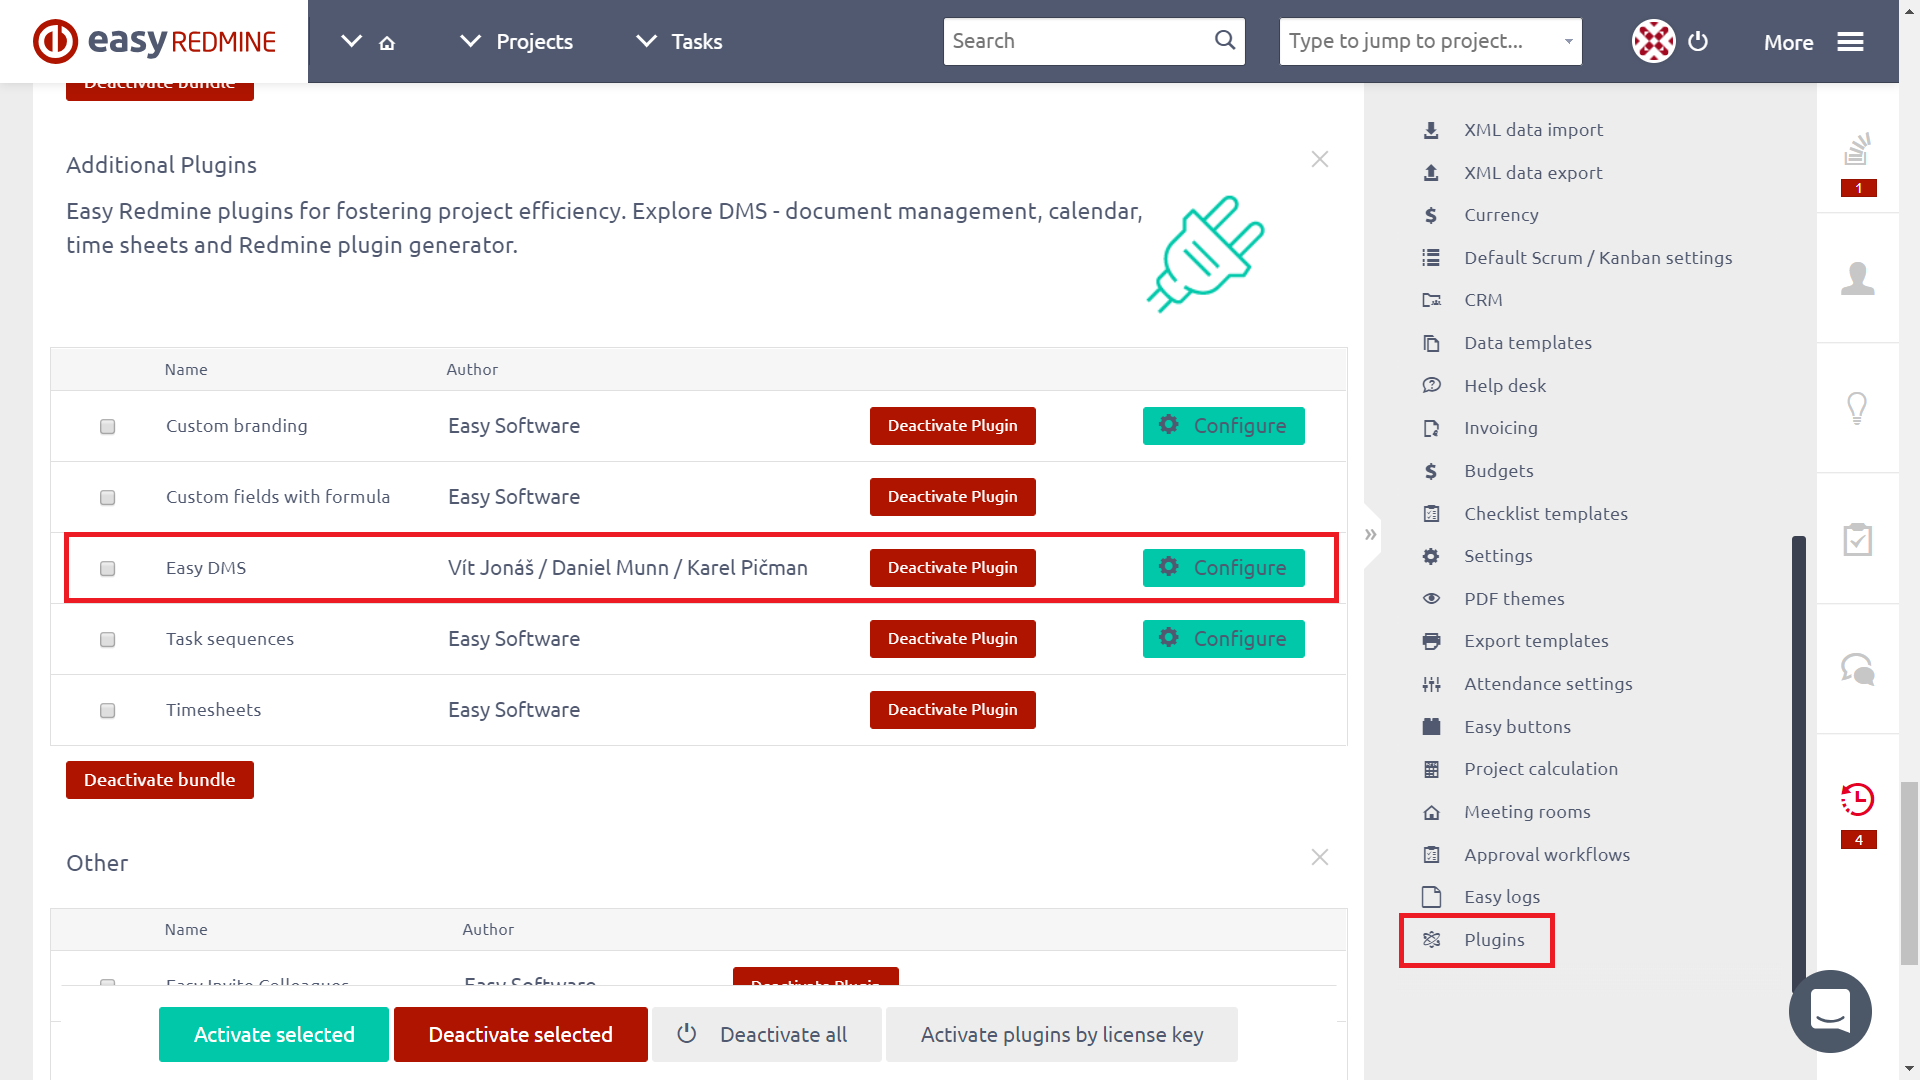Deactivate the Custom branding plugin
The width and height of the screenshot is (1920, 1080).
click(x=952, y=426)
